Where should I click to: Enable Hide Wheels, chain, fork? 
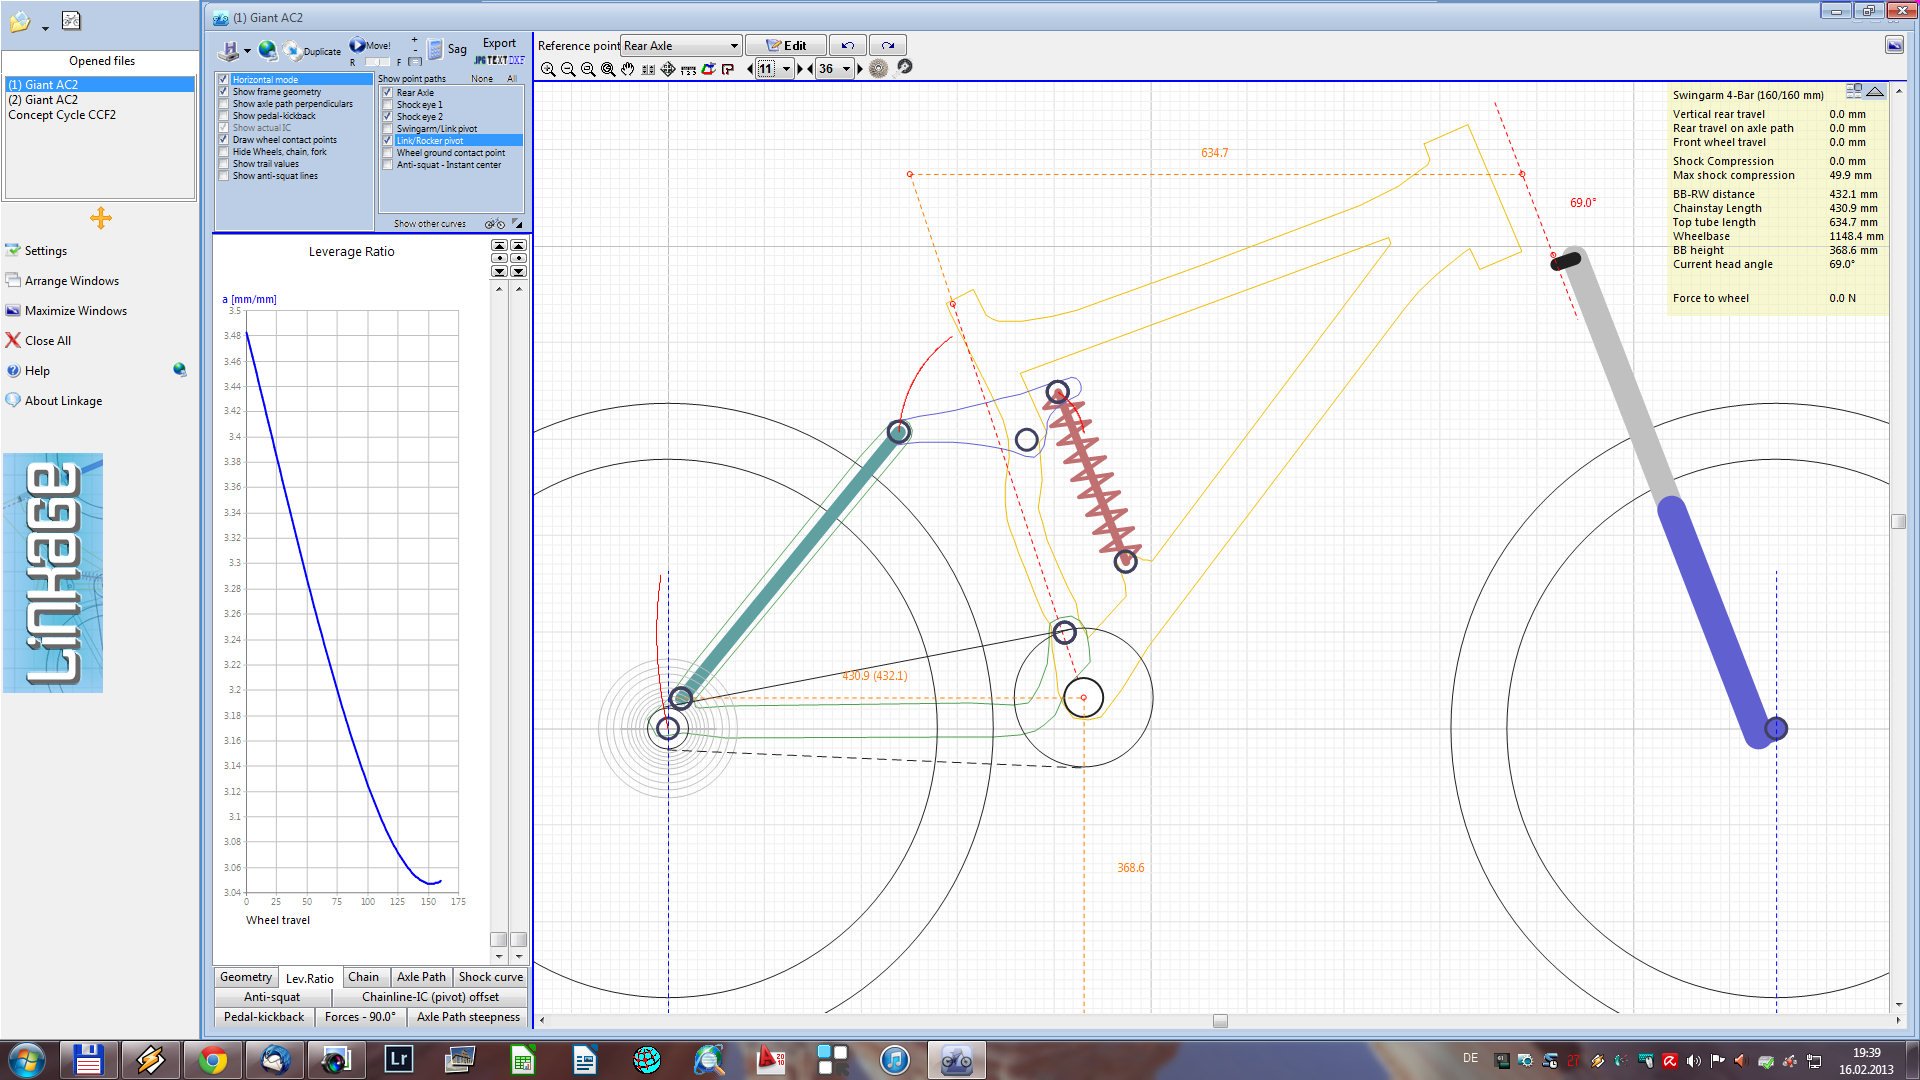(224, 151)
